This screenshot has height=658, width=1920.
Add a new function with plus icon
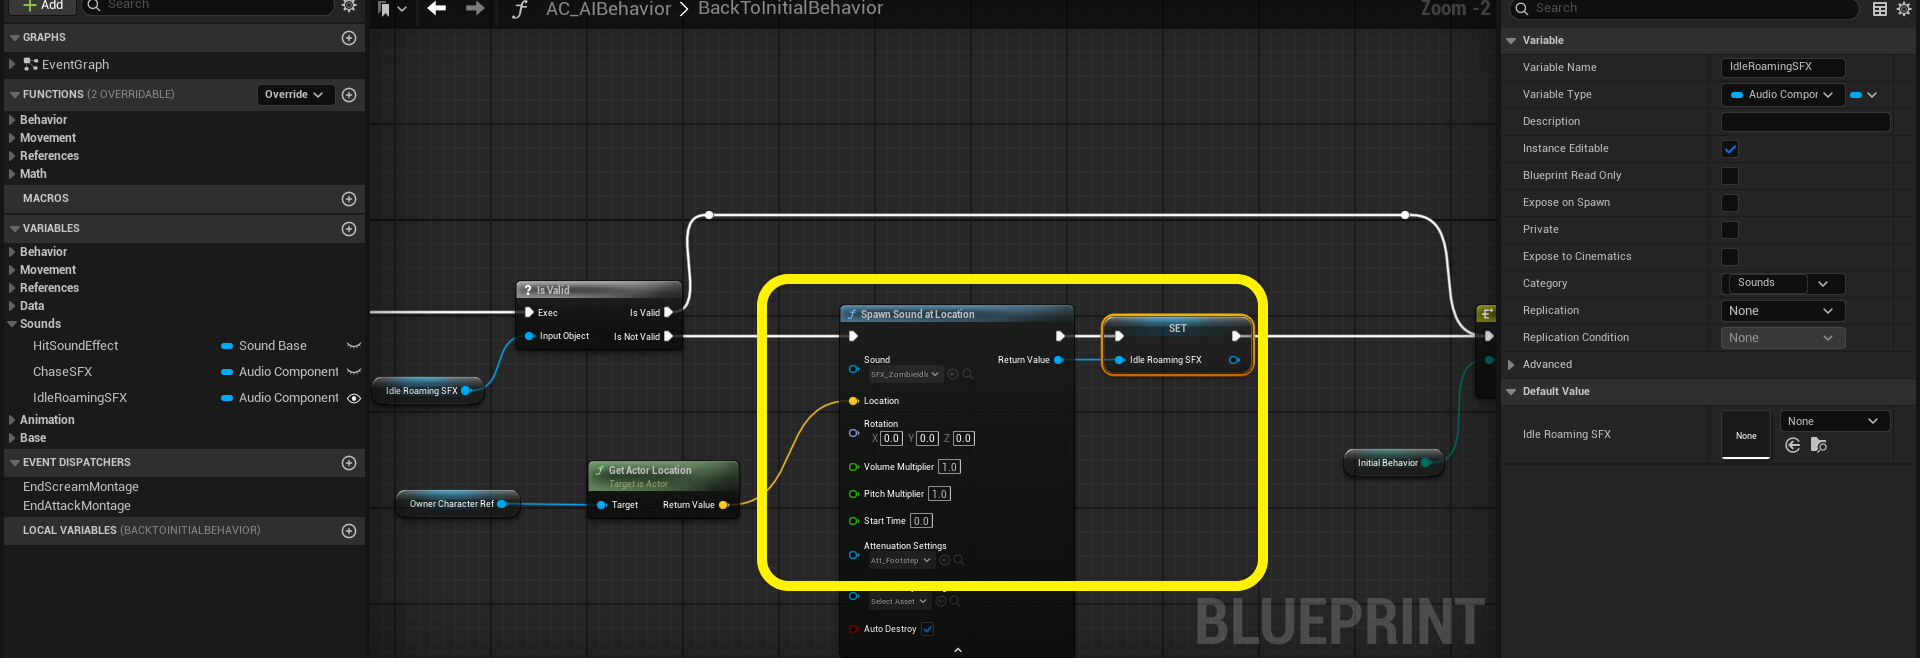pos(349,95)
